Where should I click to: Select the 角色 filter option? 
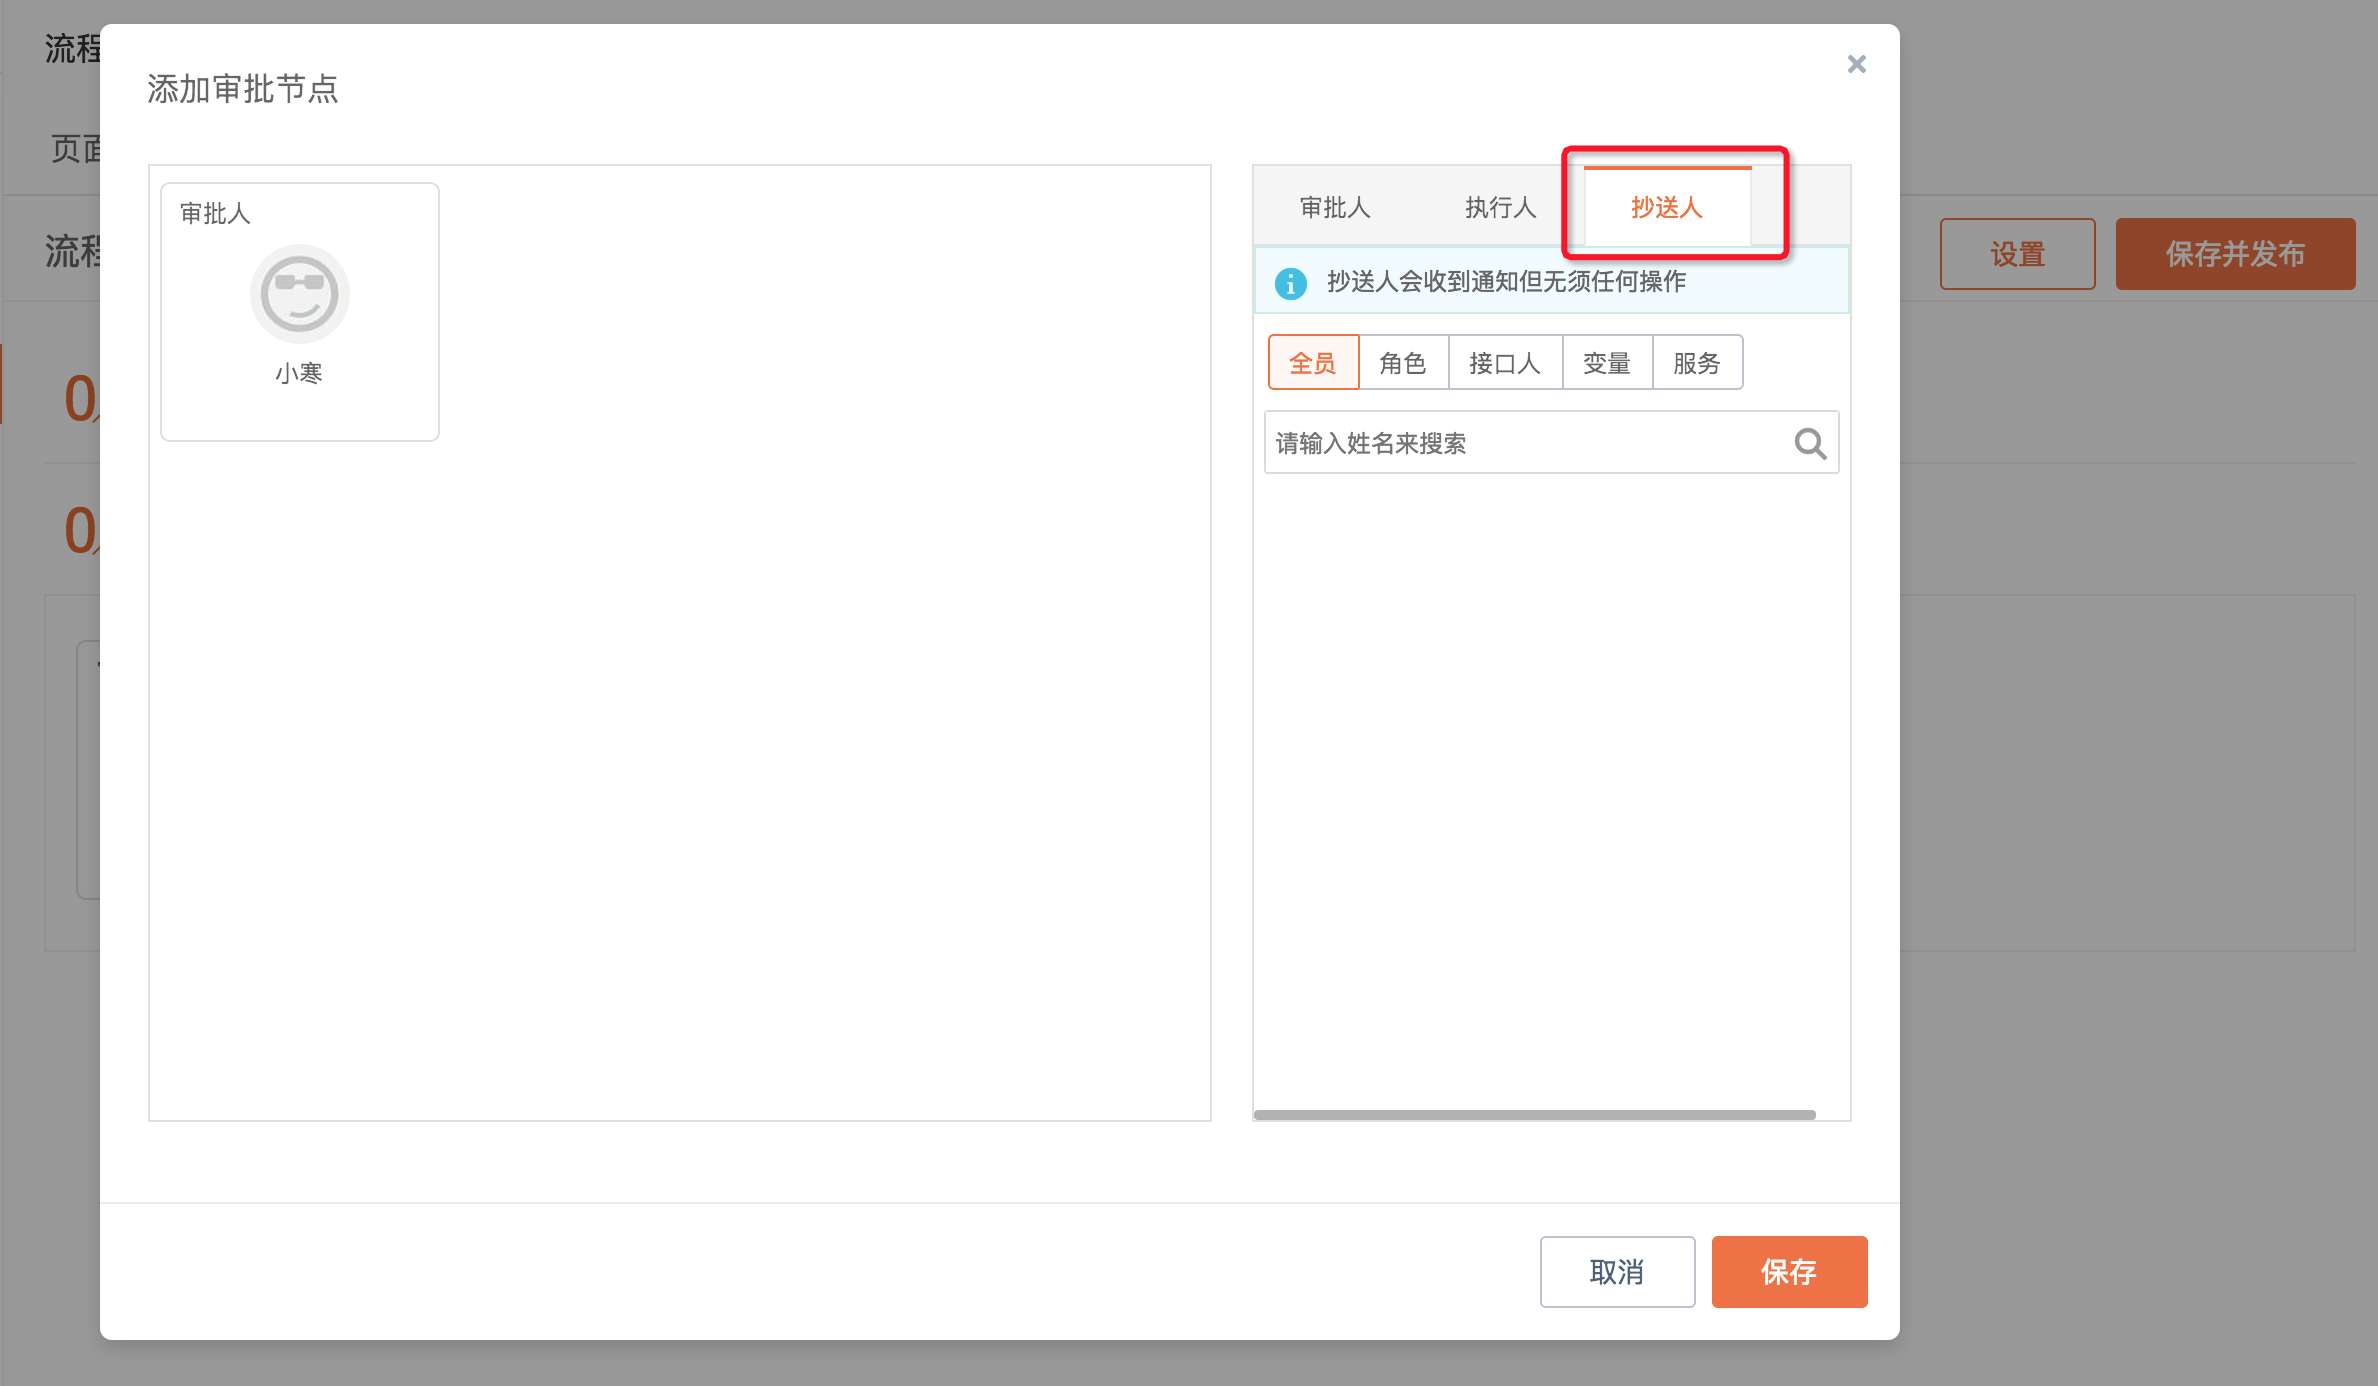tap(1403, 363)
